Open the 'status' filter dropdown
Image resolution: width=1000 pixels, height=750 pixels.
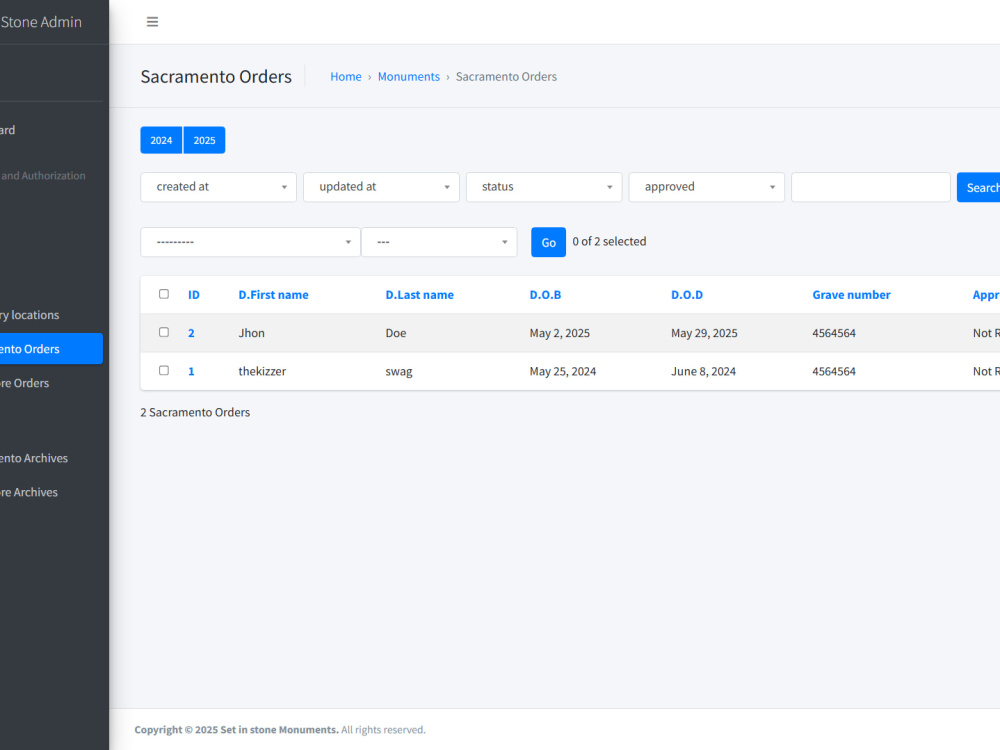tap(543, 187)
